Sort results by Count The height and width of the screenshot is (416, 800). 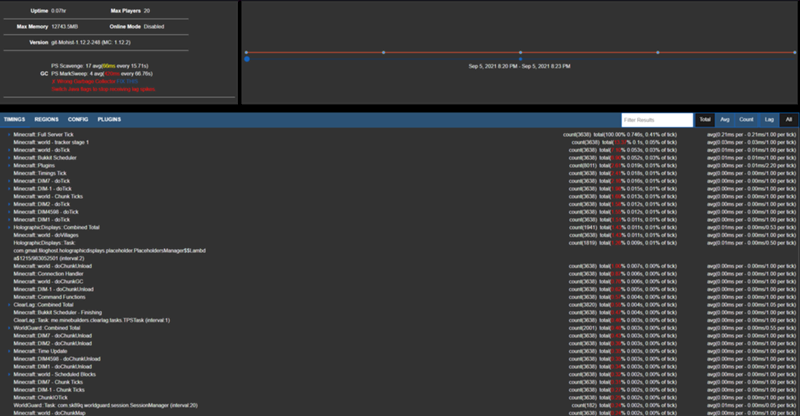tap(746, 119)
